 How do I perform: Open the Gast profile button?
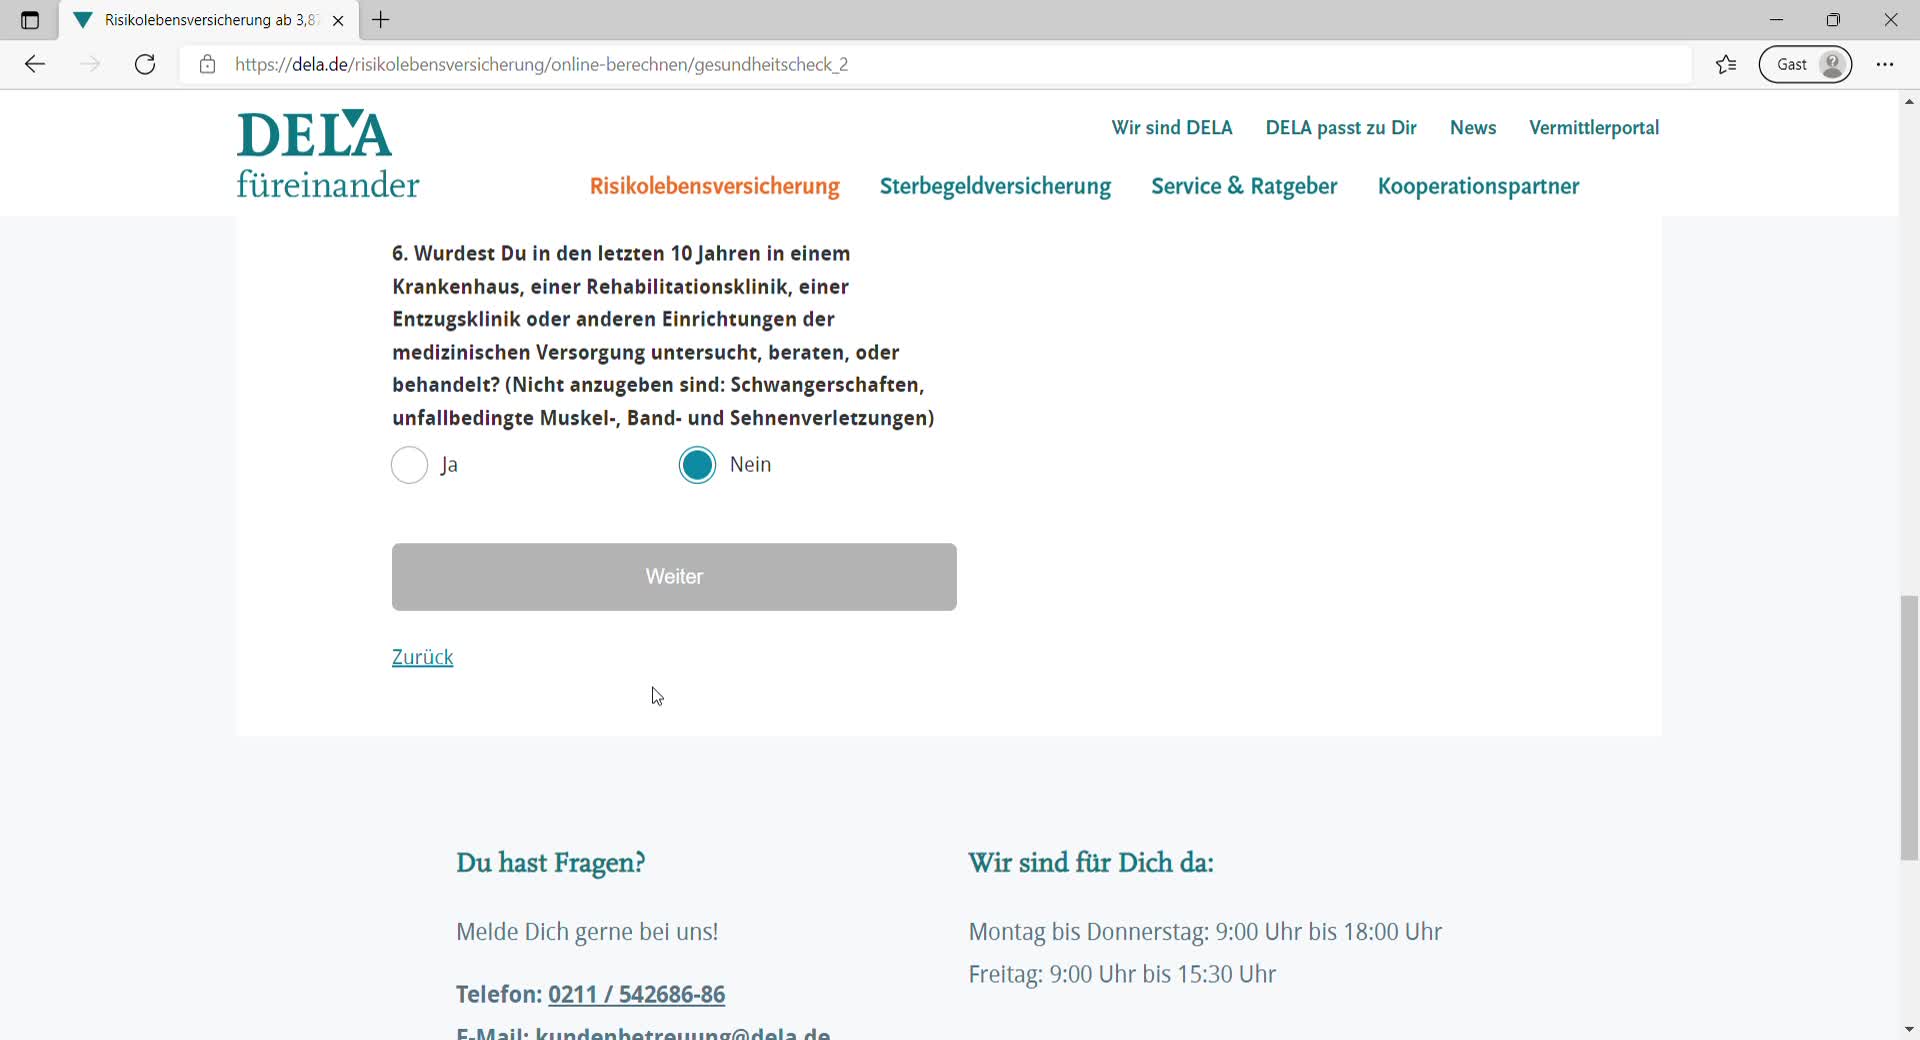[x=1805, y=65]
